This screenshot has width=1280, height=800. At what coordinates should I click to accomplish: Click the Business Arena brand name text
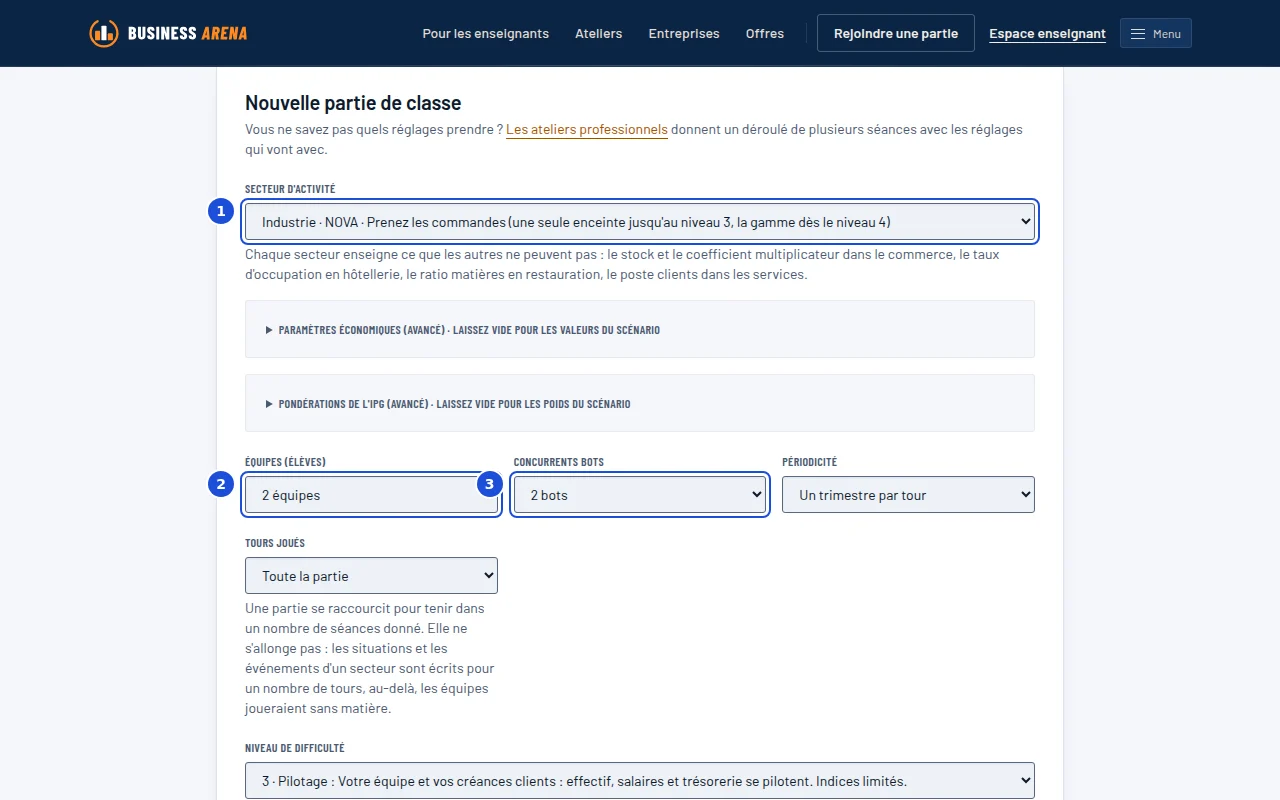tap(187, 33)
